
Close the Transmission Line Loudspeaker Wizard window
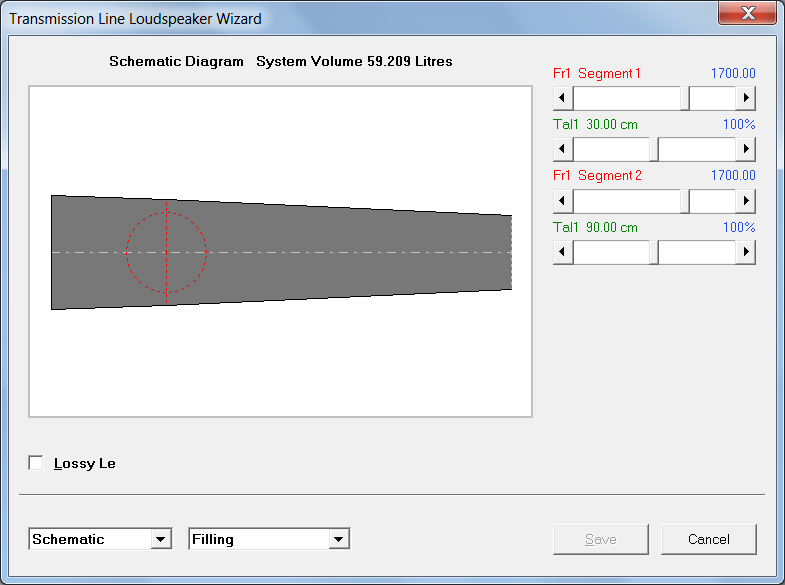[747, 13]
